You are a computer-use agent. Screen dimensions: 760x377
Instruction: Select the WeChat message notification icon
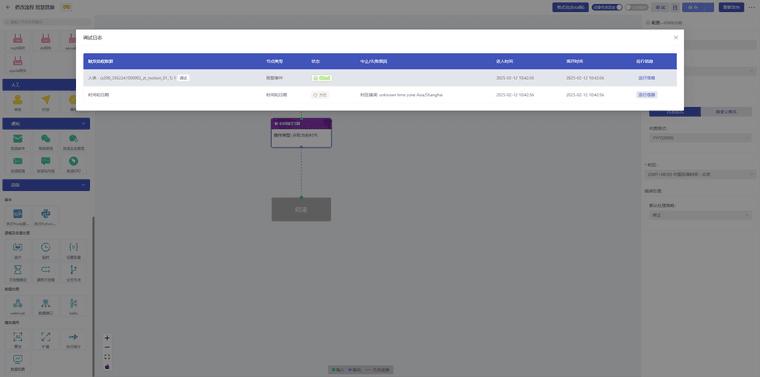(x=46, y=139)
